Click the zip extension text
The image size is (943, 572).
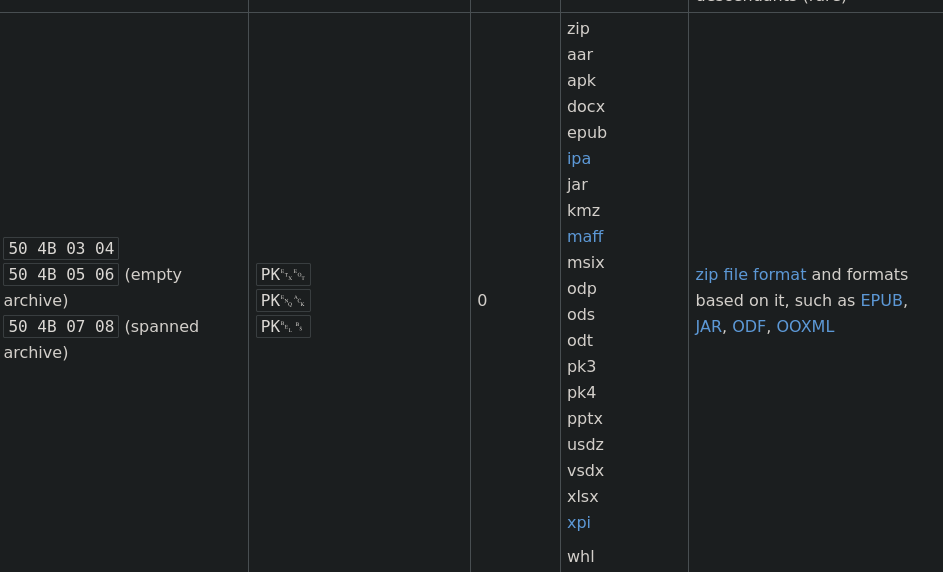(578, 29)
